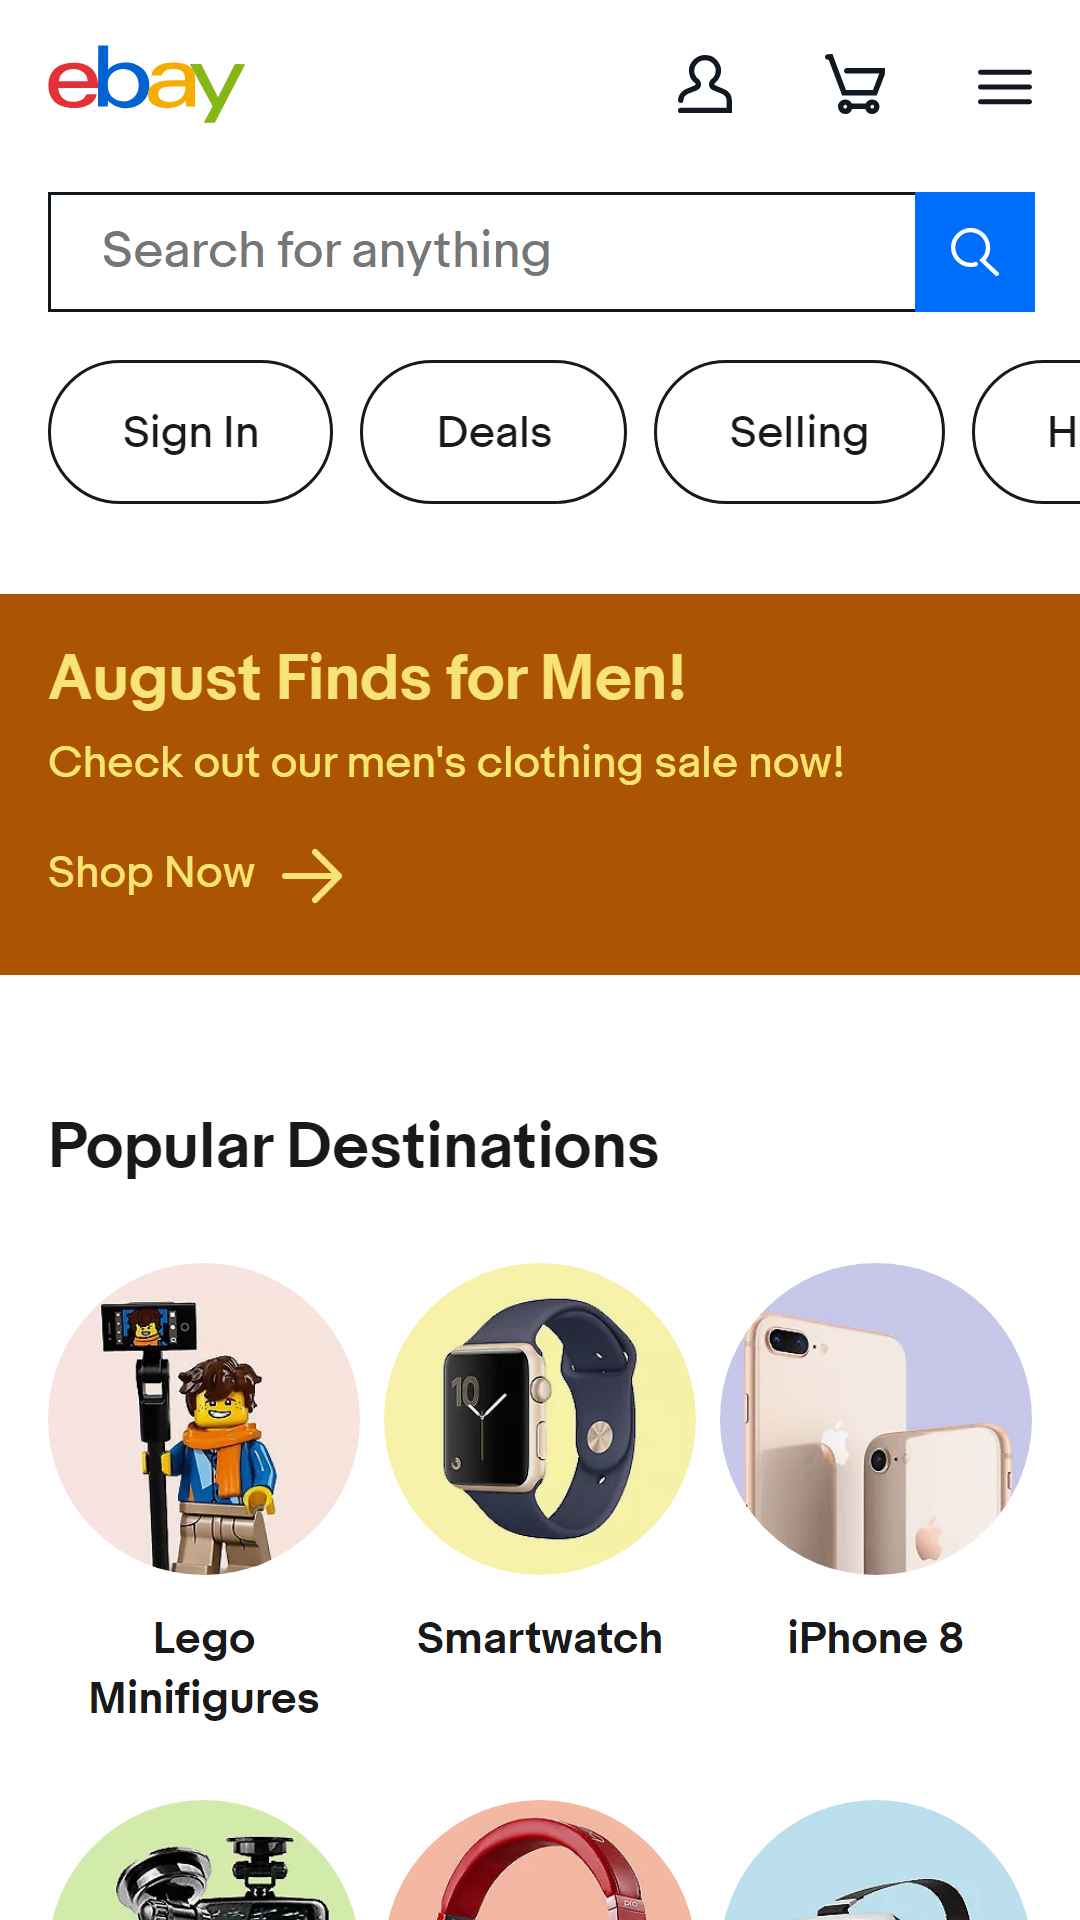Open the Lego Minifigures image
1080x1920 pixels.
tap(204, 1419)
